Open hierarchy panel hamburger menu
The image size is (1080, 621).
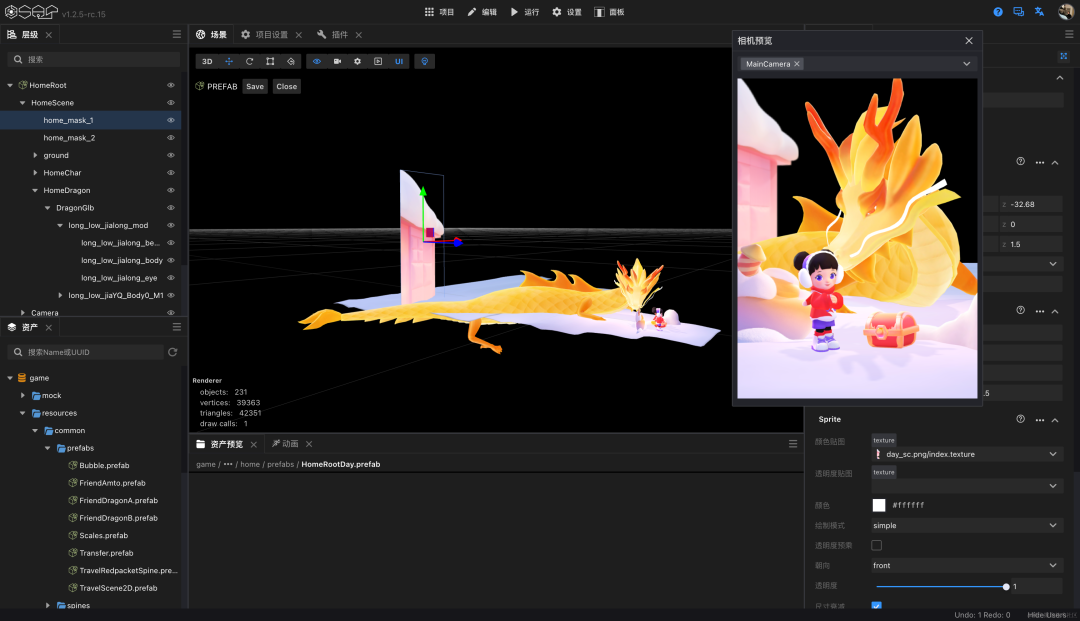tap(177, 34)
